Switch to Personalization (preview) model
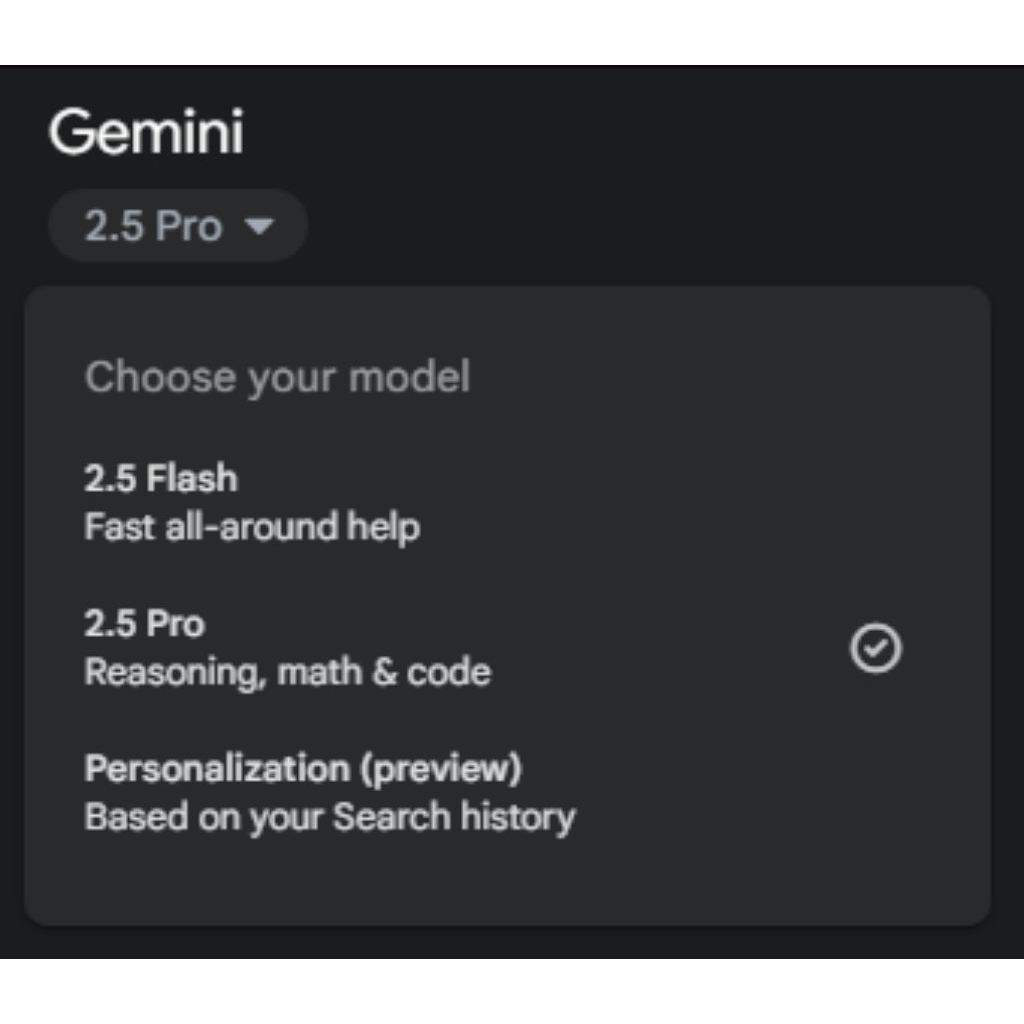The image size is (1024, 1024). (x=302, y=769)
